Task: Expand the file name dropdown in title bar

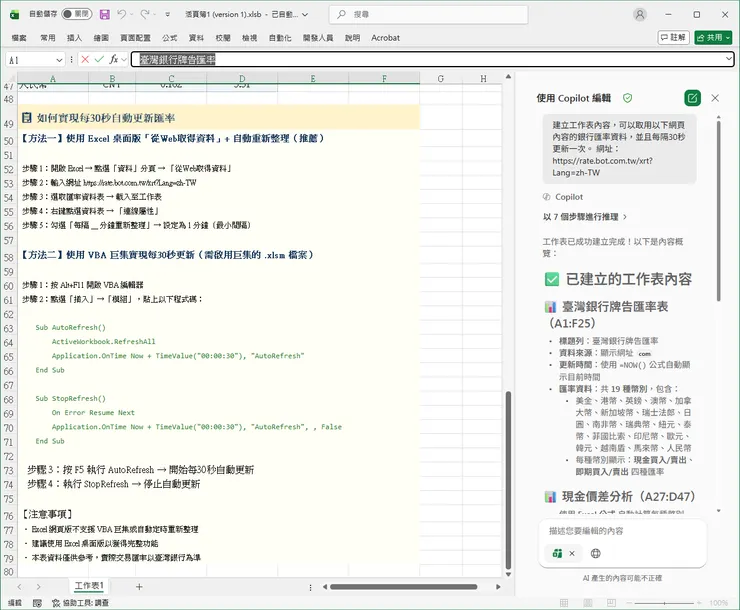Action: 305,15
